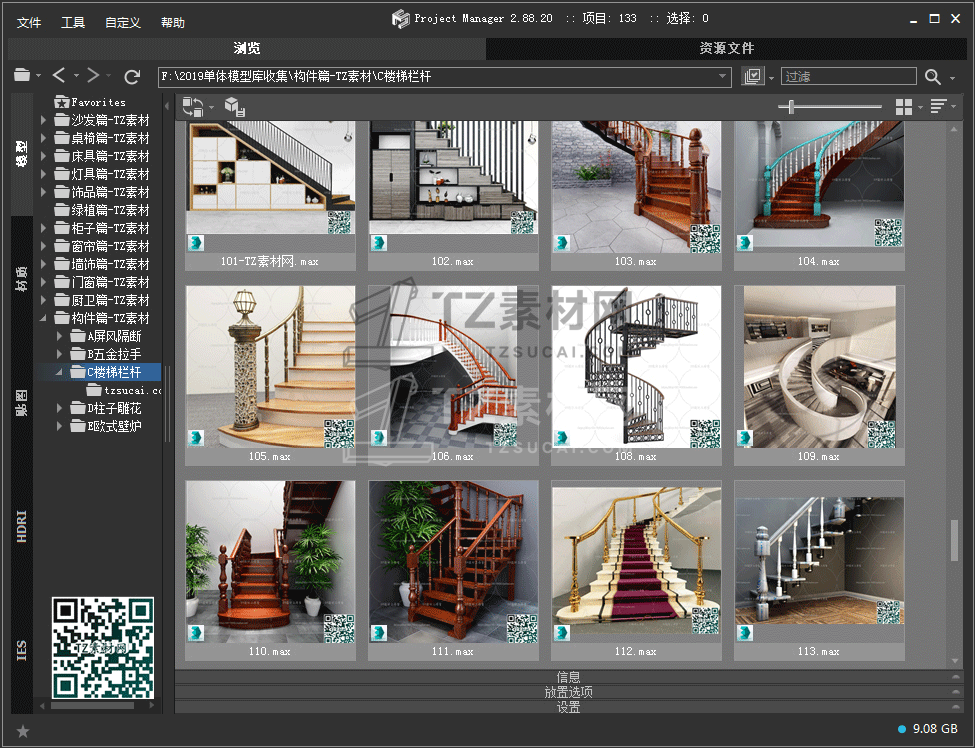The height and width of the screenshot is (748, 975).
Task: Open the thumbnail grid view mode icon
Action: pos(904,107)
